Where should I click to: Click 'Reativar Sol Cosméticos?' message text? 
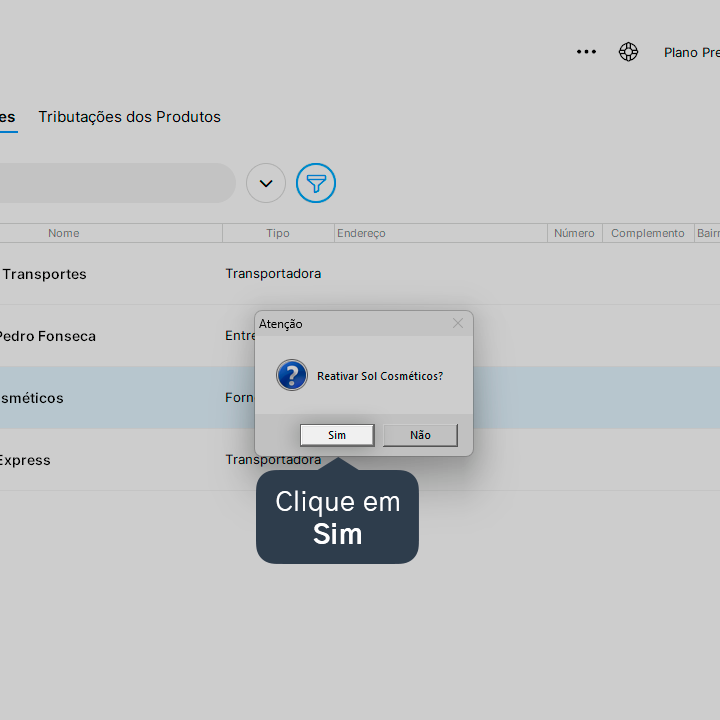coord(380,376)
